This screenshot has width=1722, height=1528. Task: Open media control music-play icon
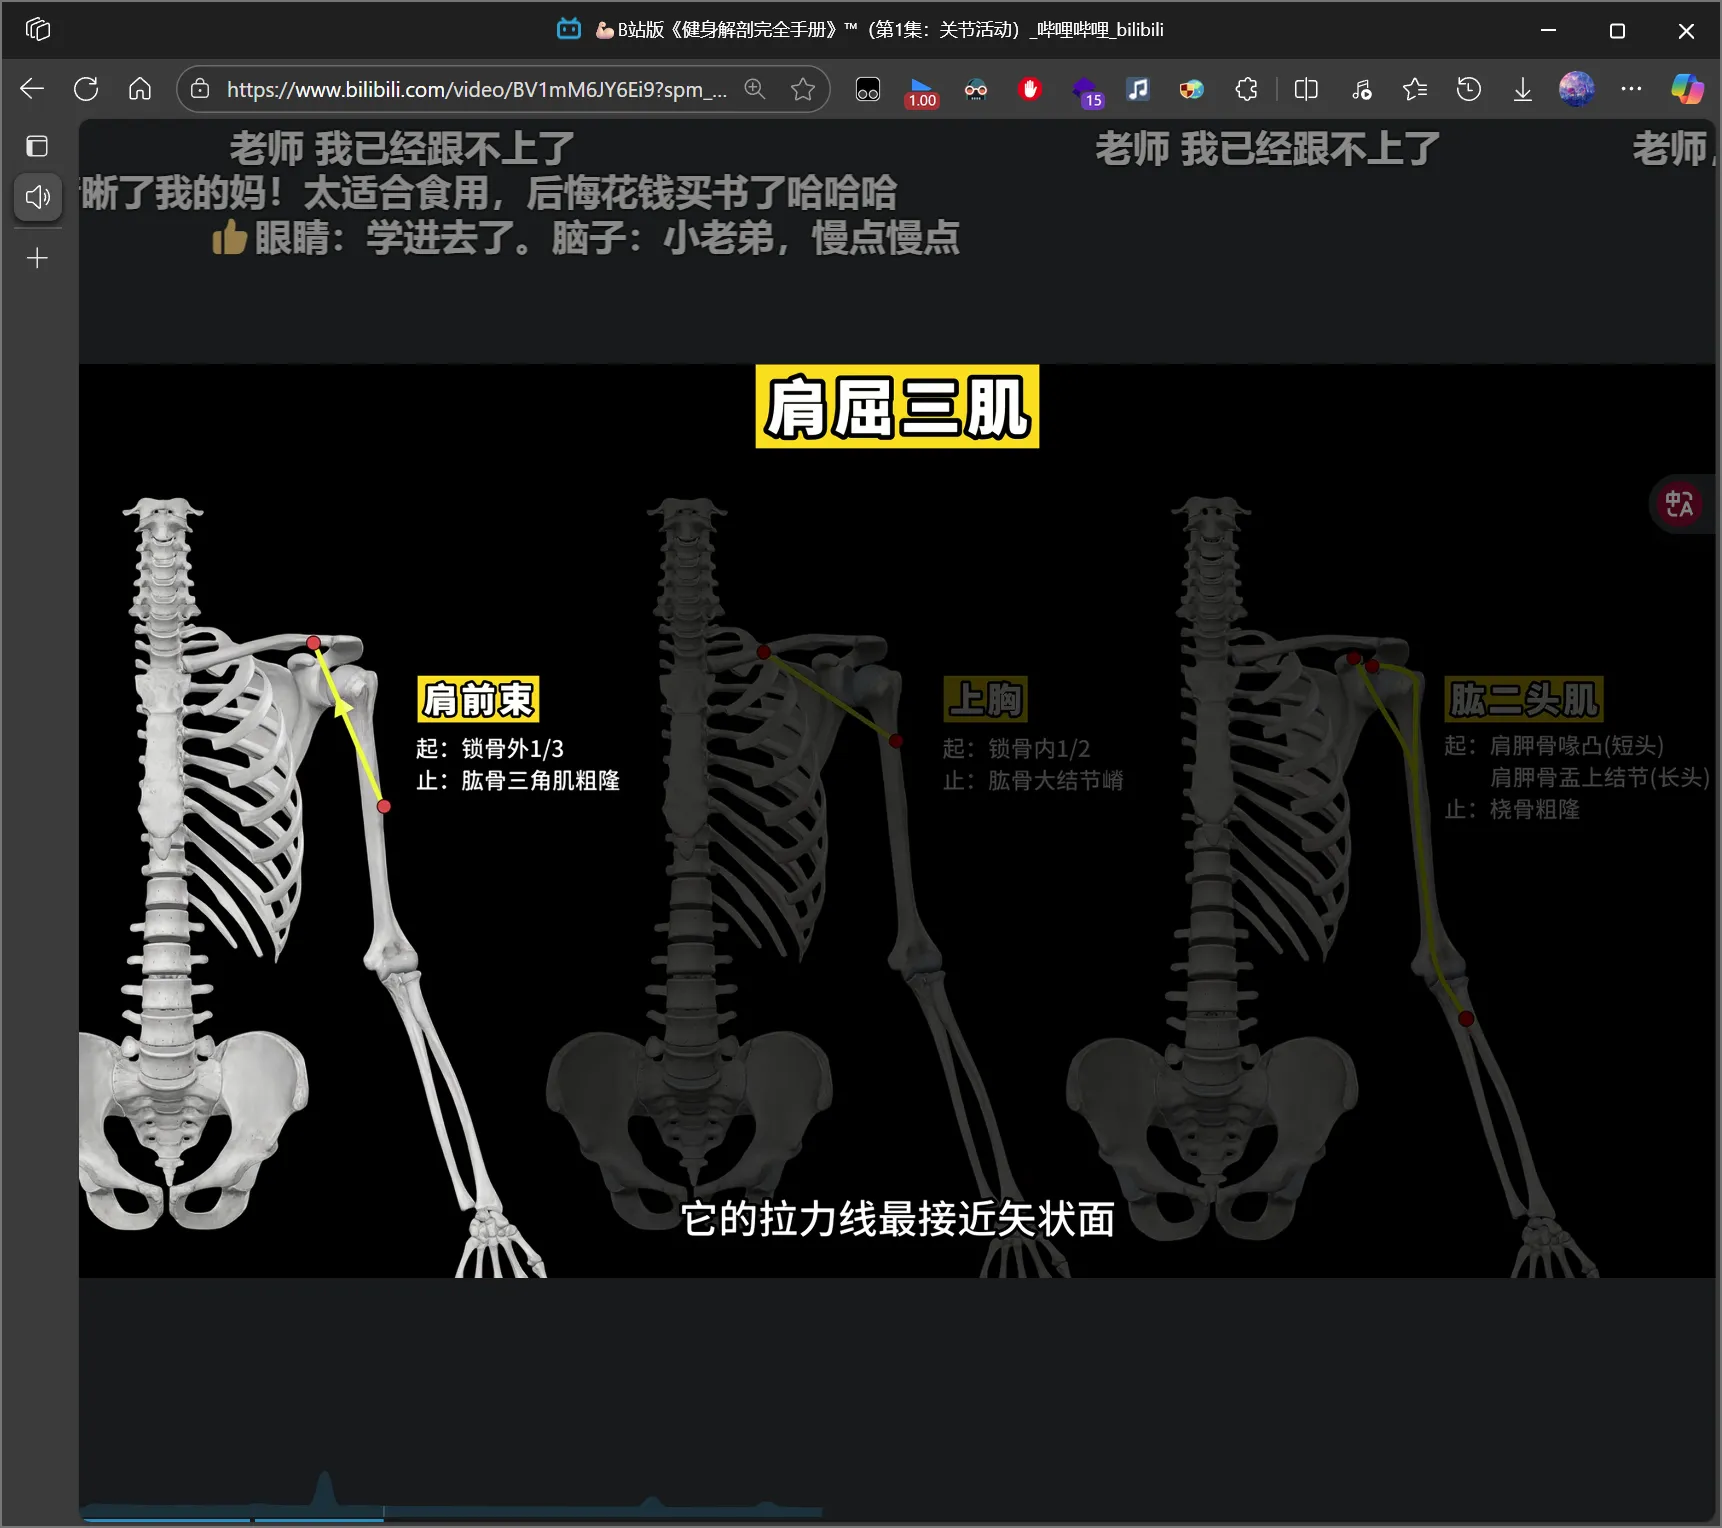pos(1361,90)
